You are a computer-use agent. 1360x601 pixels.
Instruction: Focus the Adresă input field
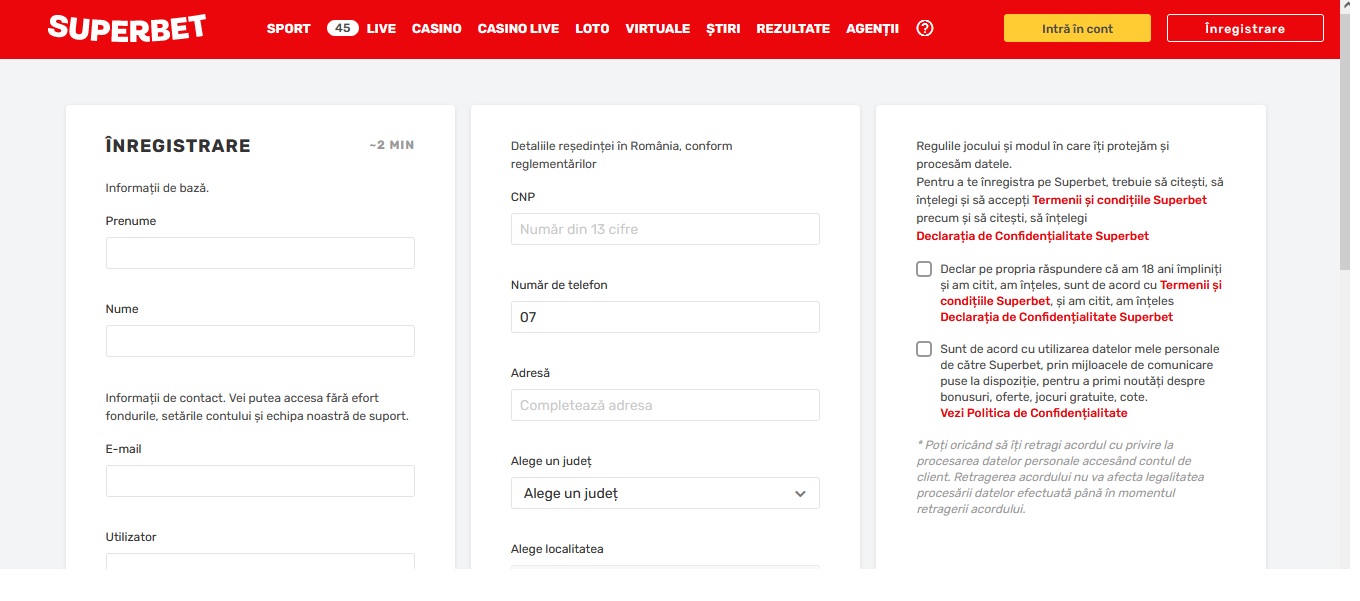pyautogui.click(x=665, y=405)
